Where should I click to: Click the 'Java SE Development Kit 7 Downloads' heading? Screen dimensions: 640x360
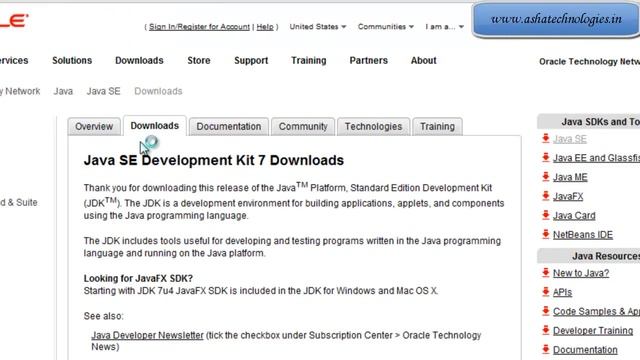point(214,160)
